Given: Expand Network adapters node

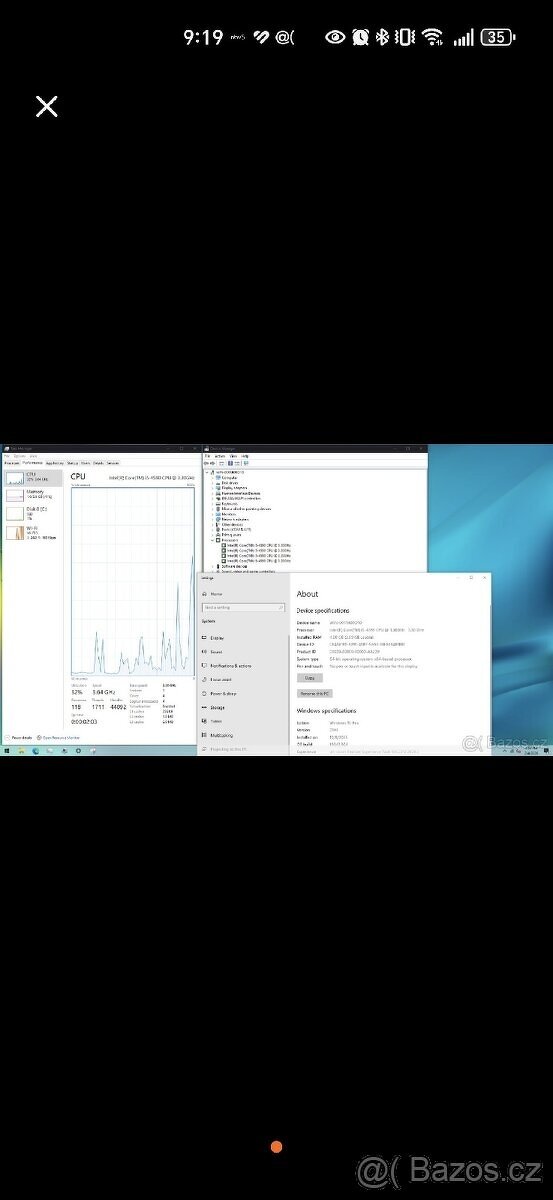Looking at the screenshot, I should click(x=213, y=519).
